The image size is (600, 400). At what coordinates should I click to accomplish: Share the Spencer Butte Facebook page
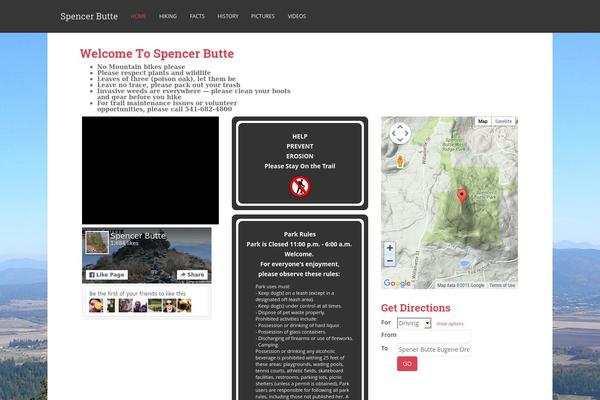click(x=192, y=274)
